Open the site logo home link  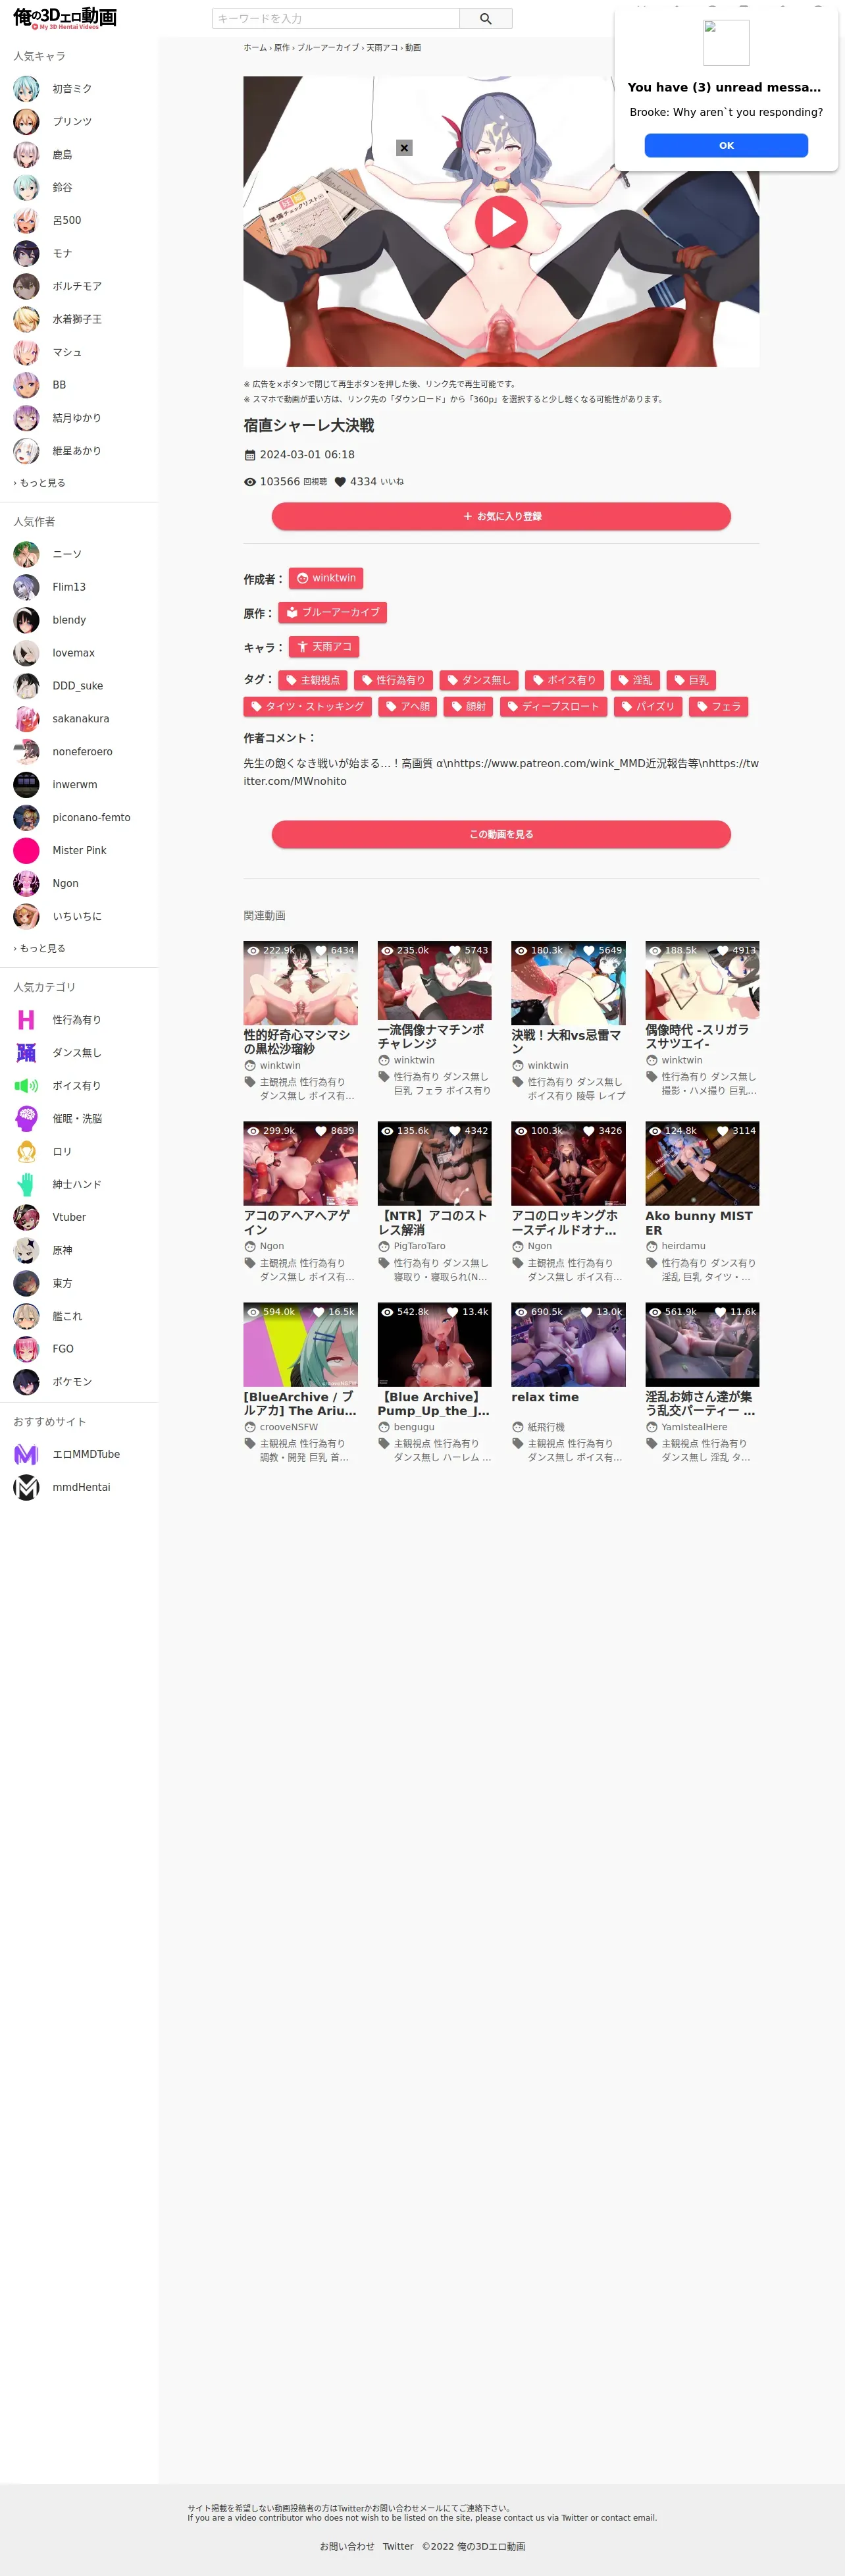[65, 18]
